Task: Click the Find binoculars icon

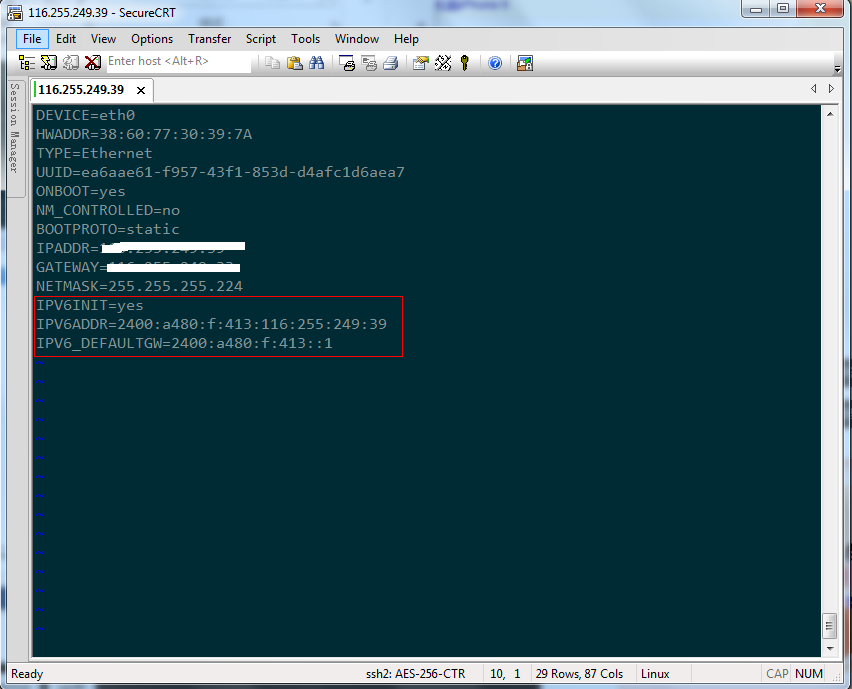Action: [316, 63]
